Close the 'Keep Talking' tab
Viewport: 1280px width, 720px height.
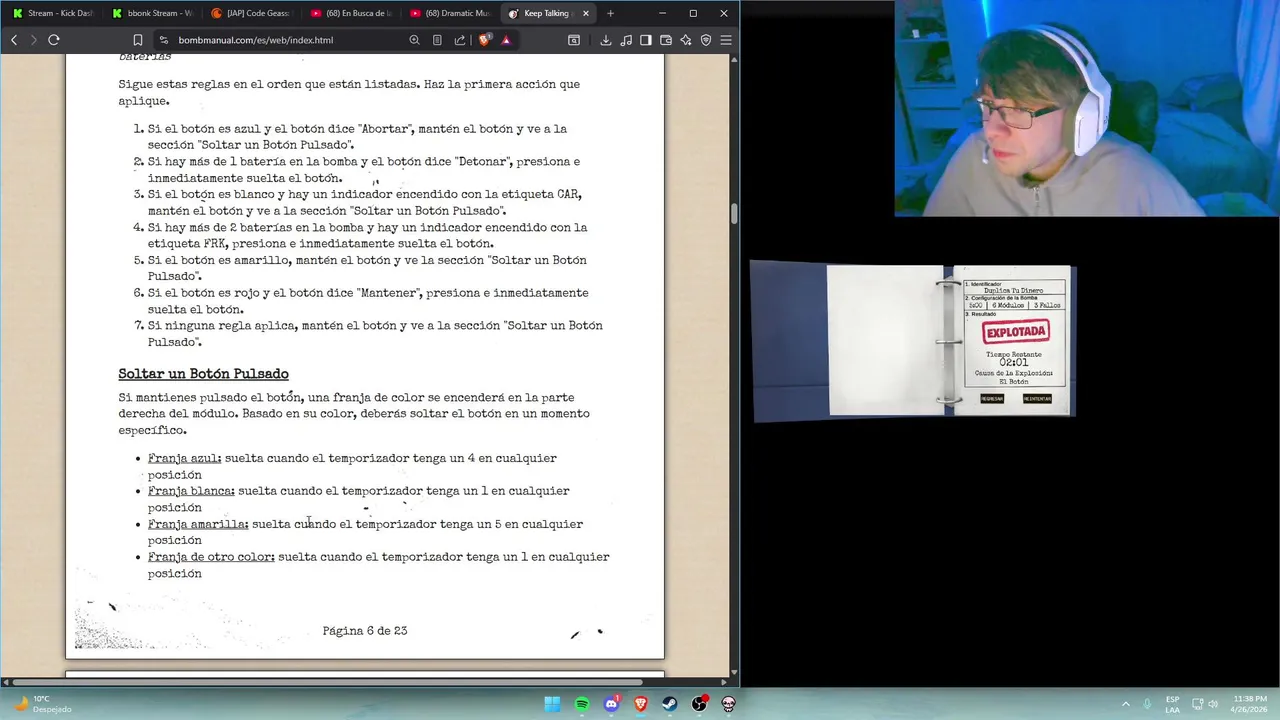tap(585, 13)
